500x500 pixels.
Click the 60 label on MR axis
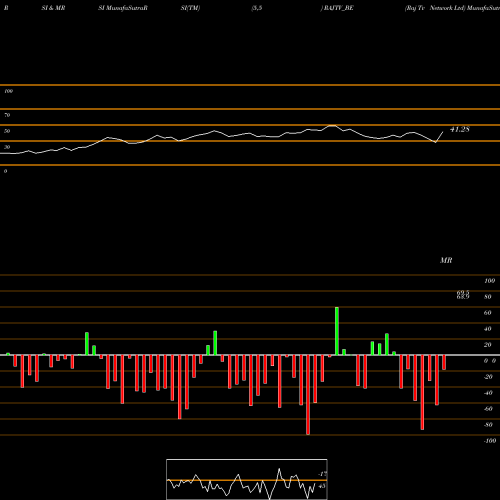(488, 313)
